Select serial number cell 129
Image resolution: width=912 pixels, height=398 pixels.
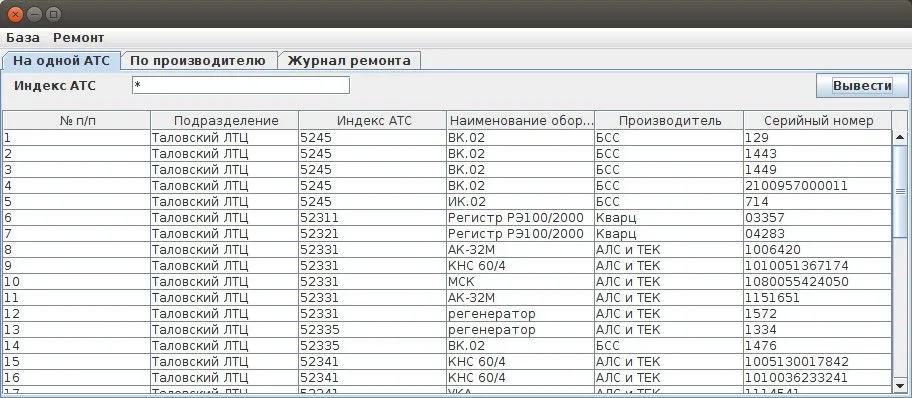tap(818, 138)
